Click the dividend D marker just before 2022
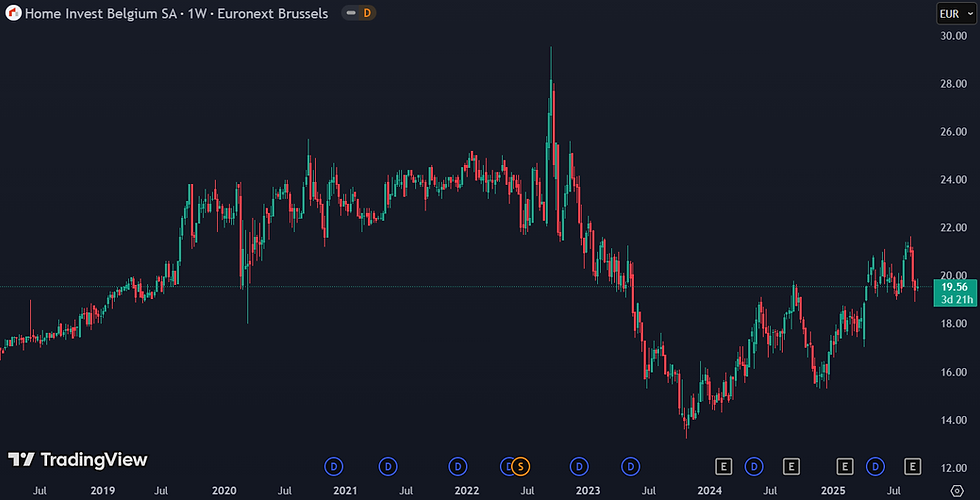Image resolution: width=980 pixels, height=500 pixels. click(x=458, y=466)
